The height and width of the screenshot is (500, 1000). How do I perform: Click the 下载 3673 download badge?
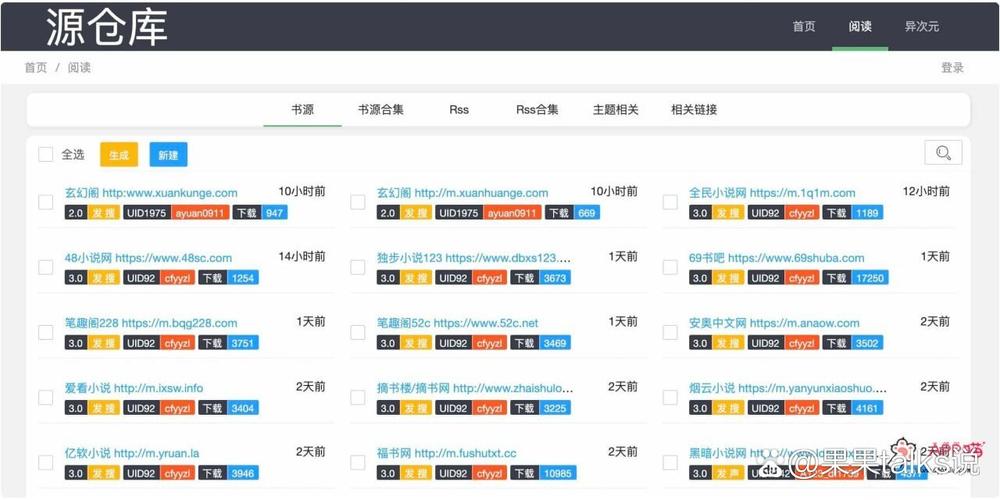pyautogui.click(x=540, y=278)
